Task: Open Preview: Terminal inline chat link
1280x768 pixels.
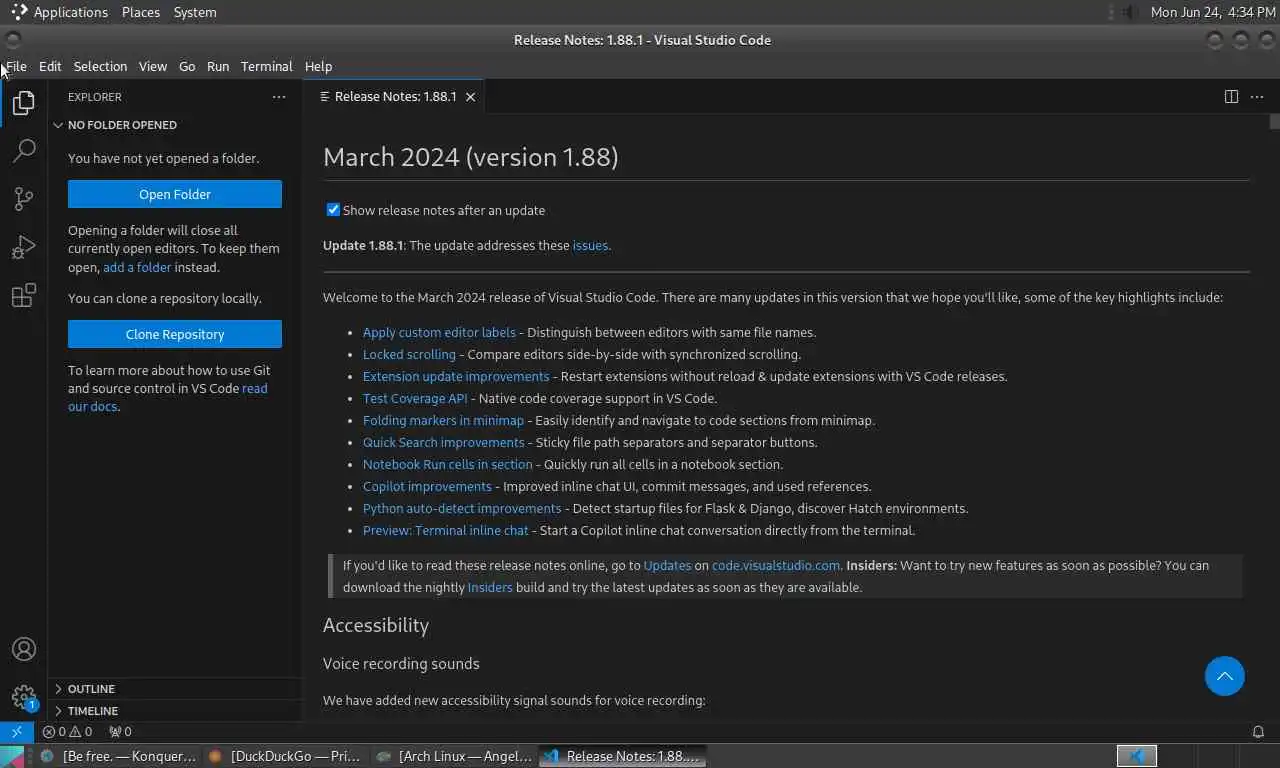Action: tap(445, 530)
